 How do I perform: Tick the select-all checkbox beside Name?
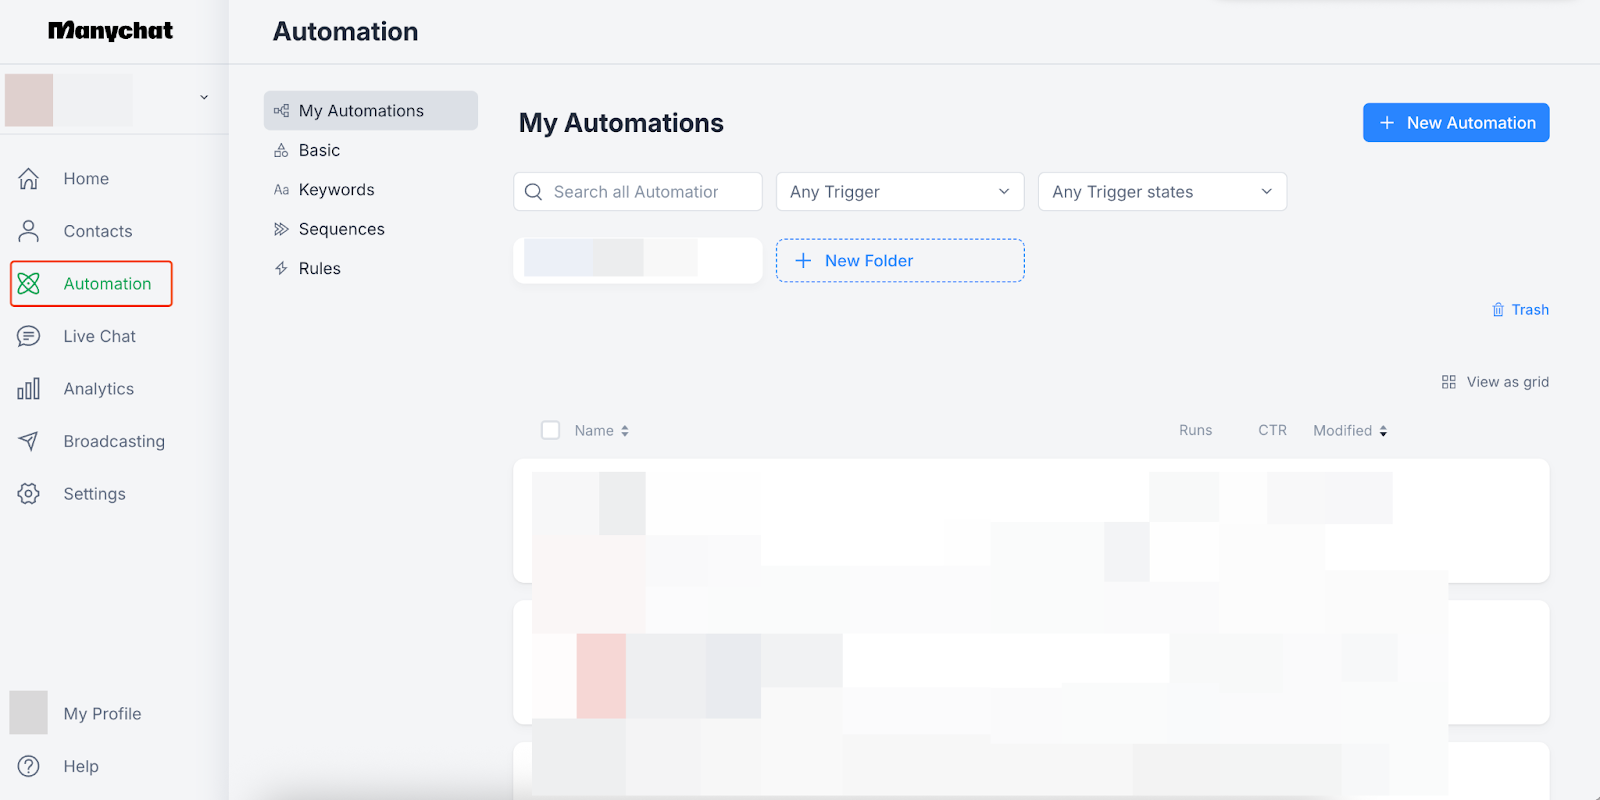550,430
